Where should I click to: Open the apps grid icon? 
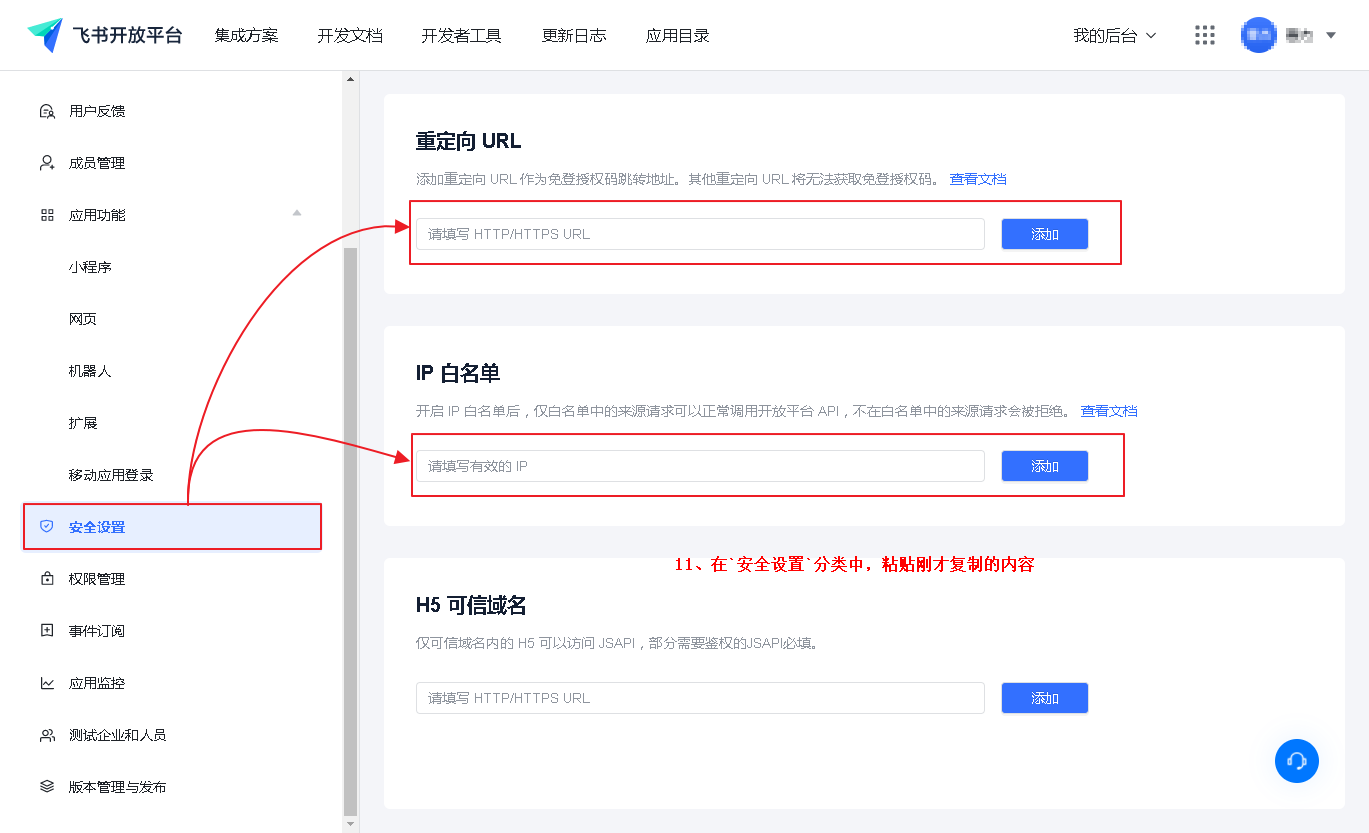(1205, 35)
